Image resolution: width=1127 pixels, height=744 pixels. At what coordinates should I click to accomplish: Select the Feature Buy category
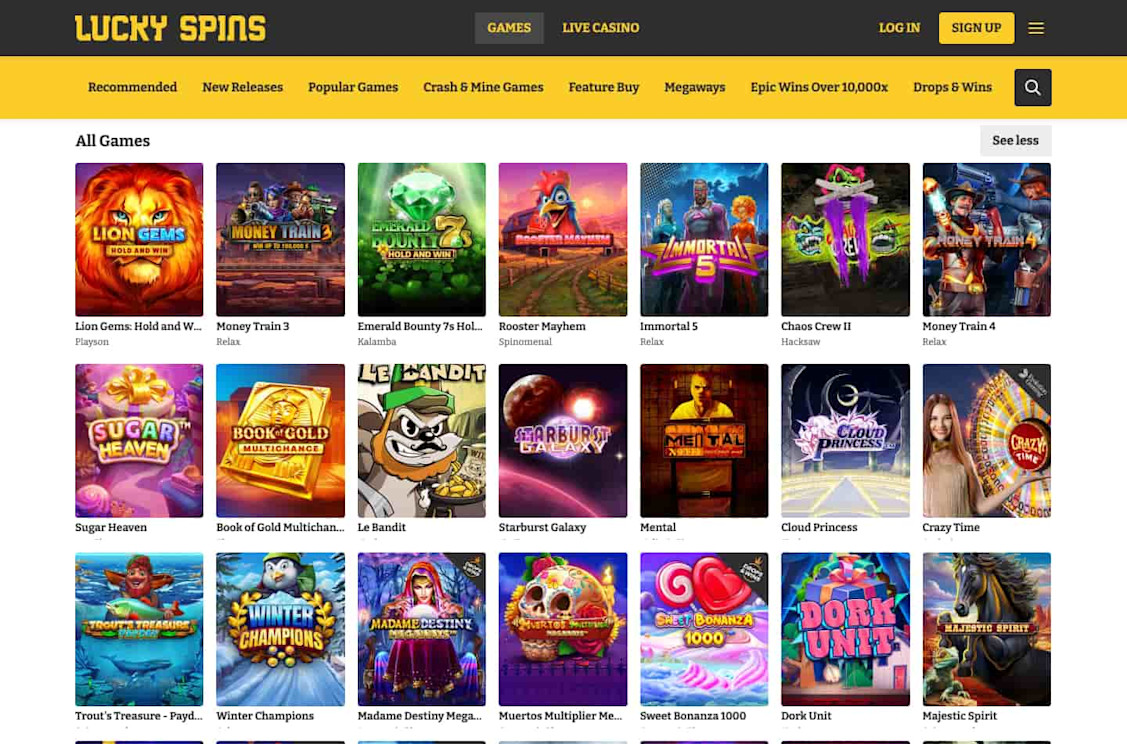(604, 87)
